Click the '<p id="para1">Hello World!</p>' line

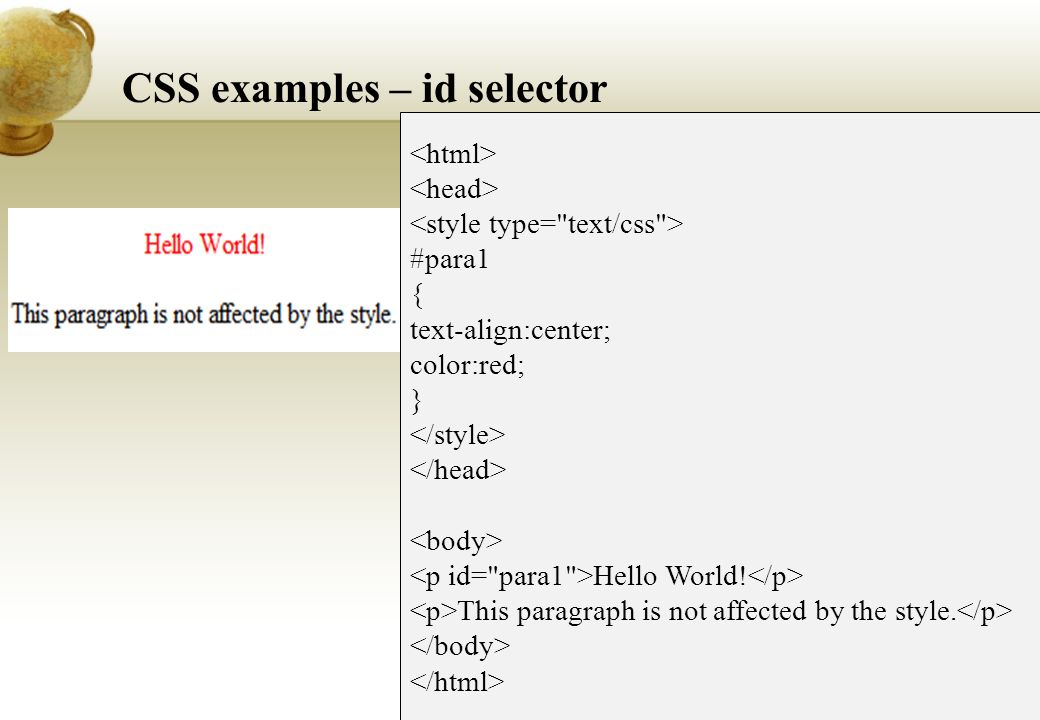pyautogui.click(x=606, y=576)
